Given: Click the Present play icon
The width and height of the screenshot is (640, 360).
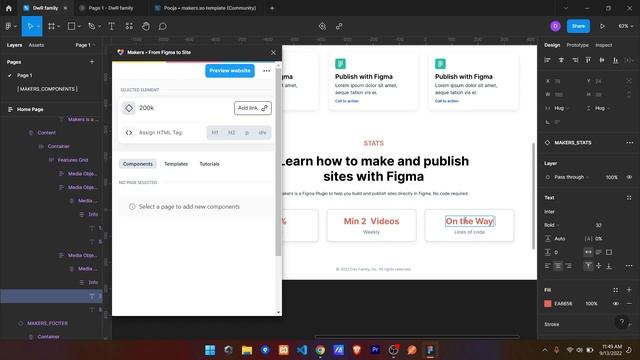Looking at the screenshot, I should (602, 26).
